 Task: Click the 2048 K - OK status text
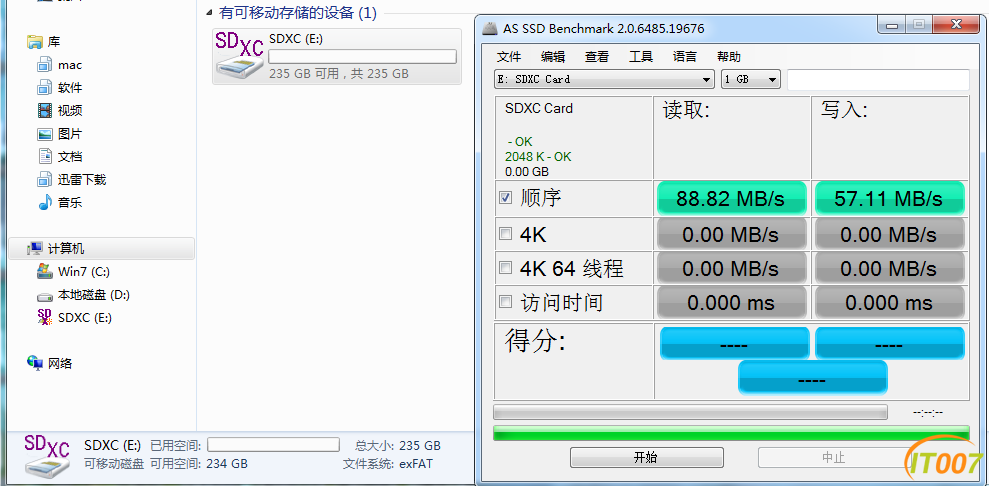coord(538,156)
